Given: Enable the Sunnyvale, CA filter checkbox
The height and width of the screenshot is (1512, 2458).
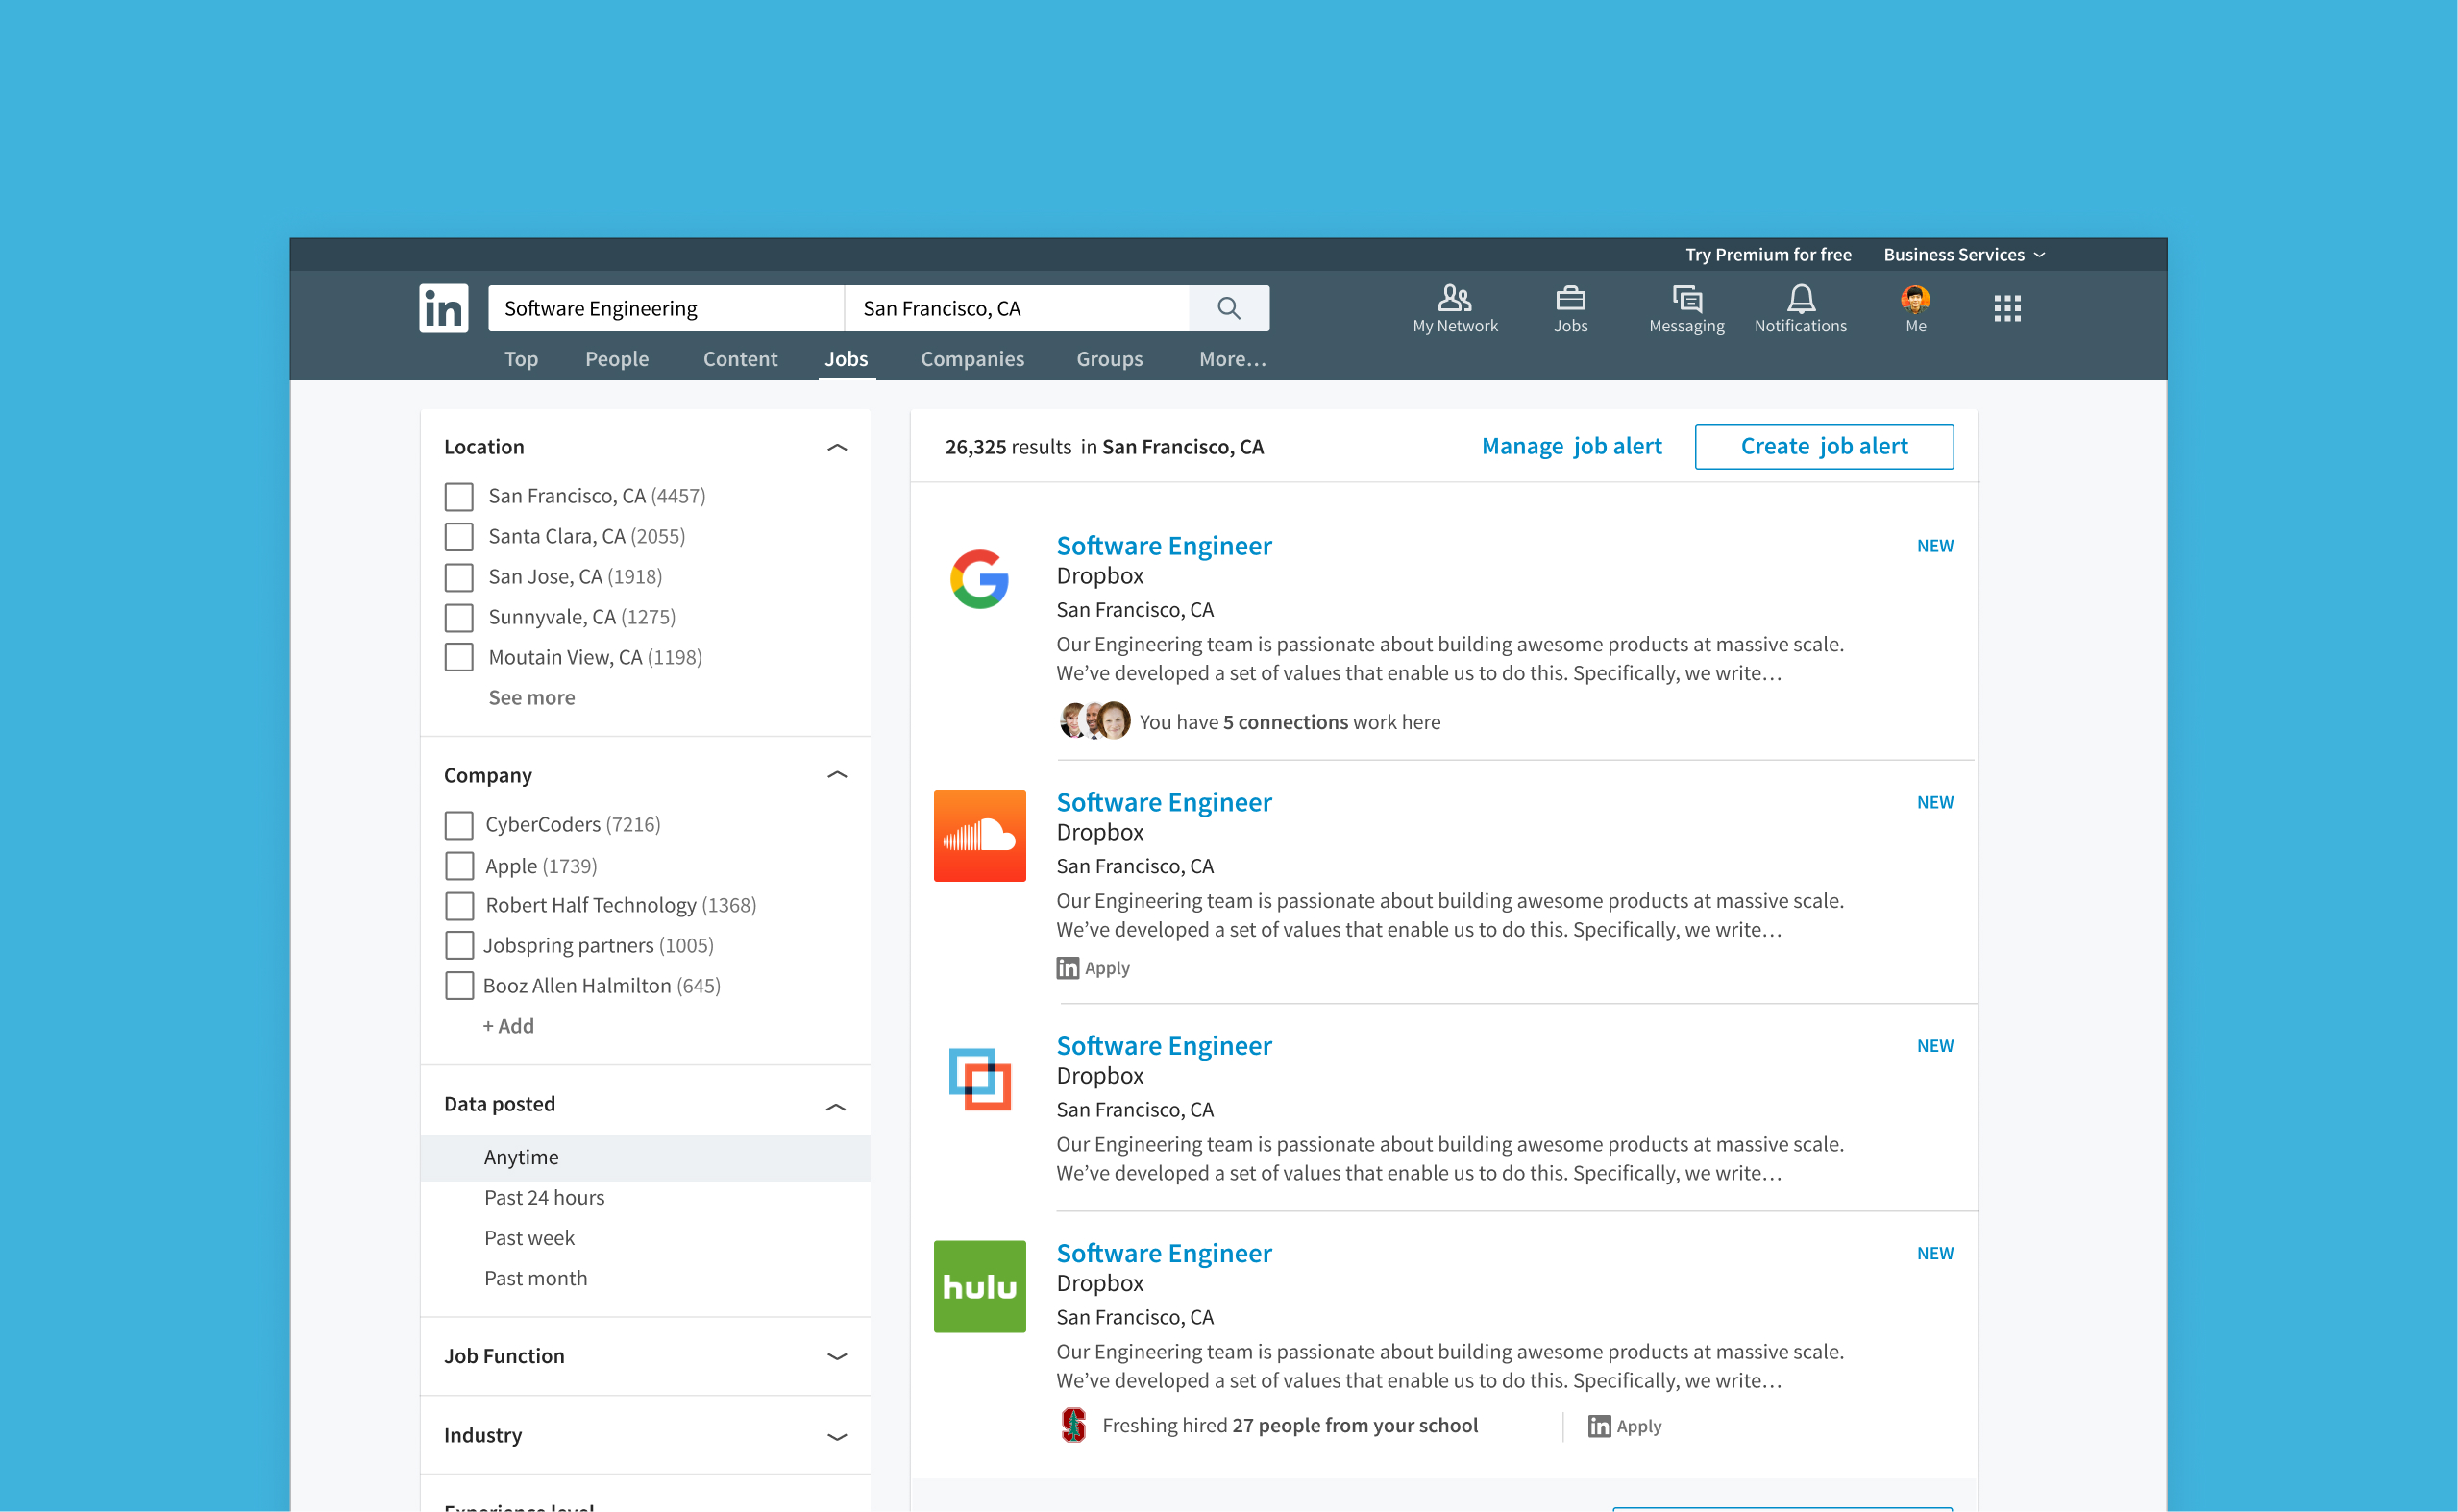Looking at the screenshot, I should pyautogui.click(x=459, y=618).
